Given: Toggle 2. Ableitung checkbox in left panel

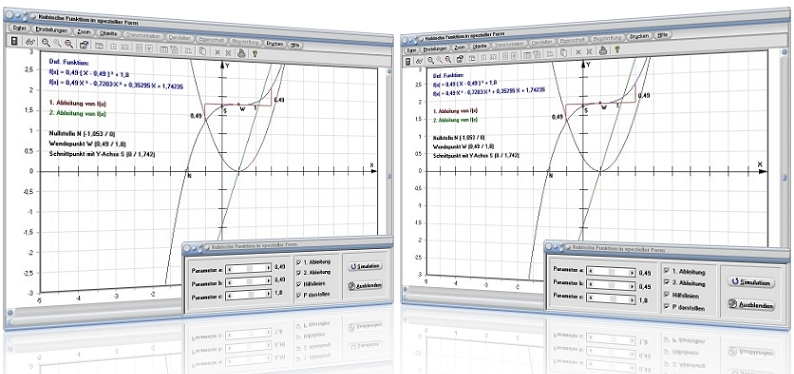Looking at the screenshot, I should click(x=298, y=272).
